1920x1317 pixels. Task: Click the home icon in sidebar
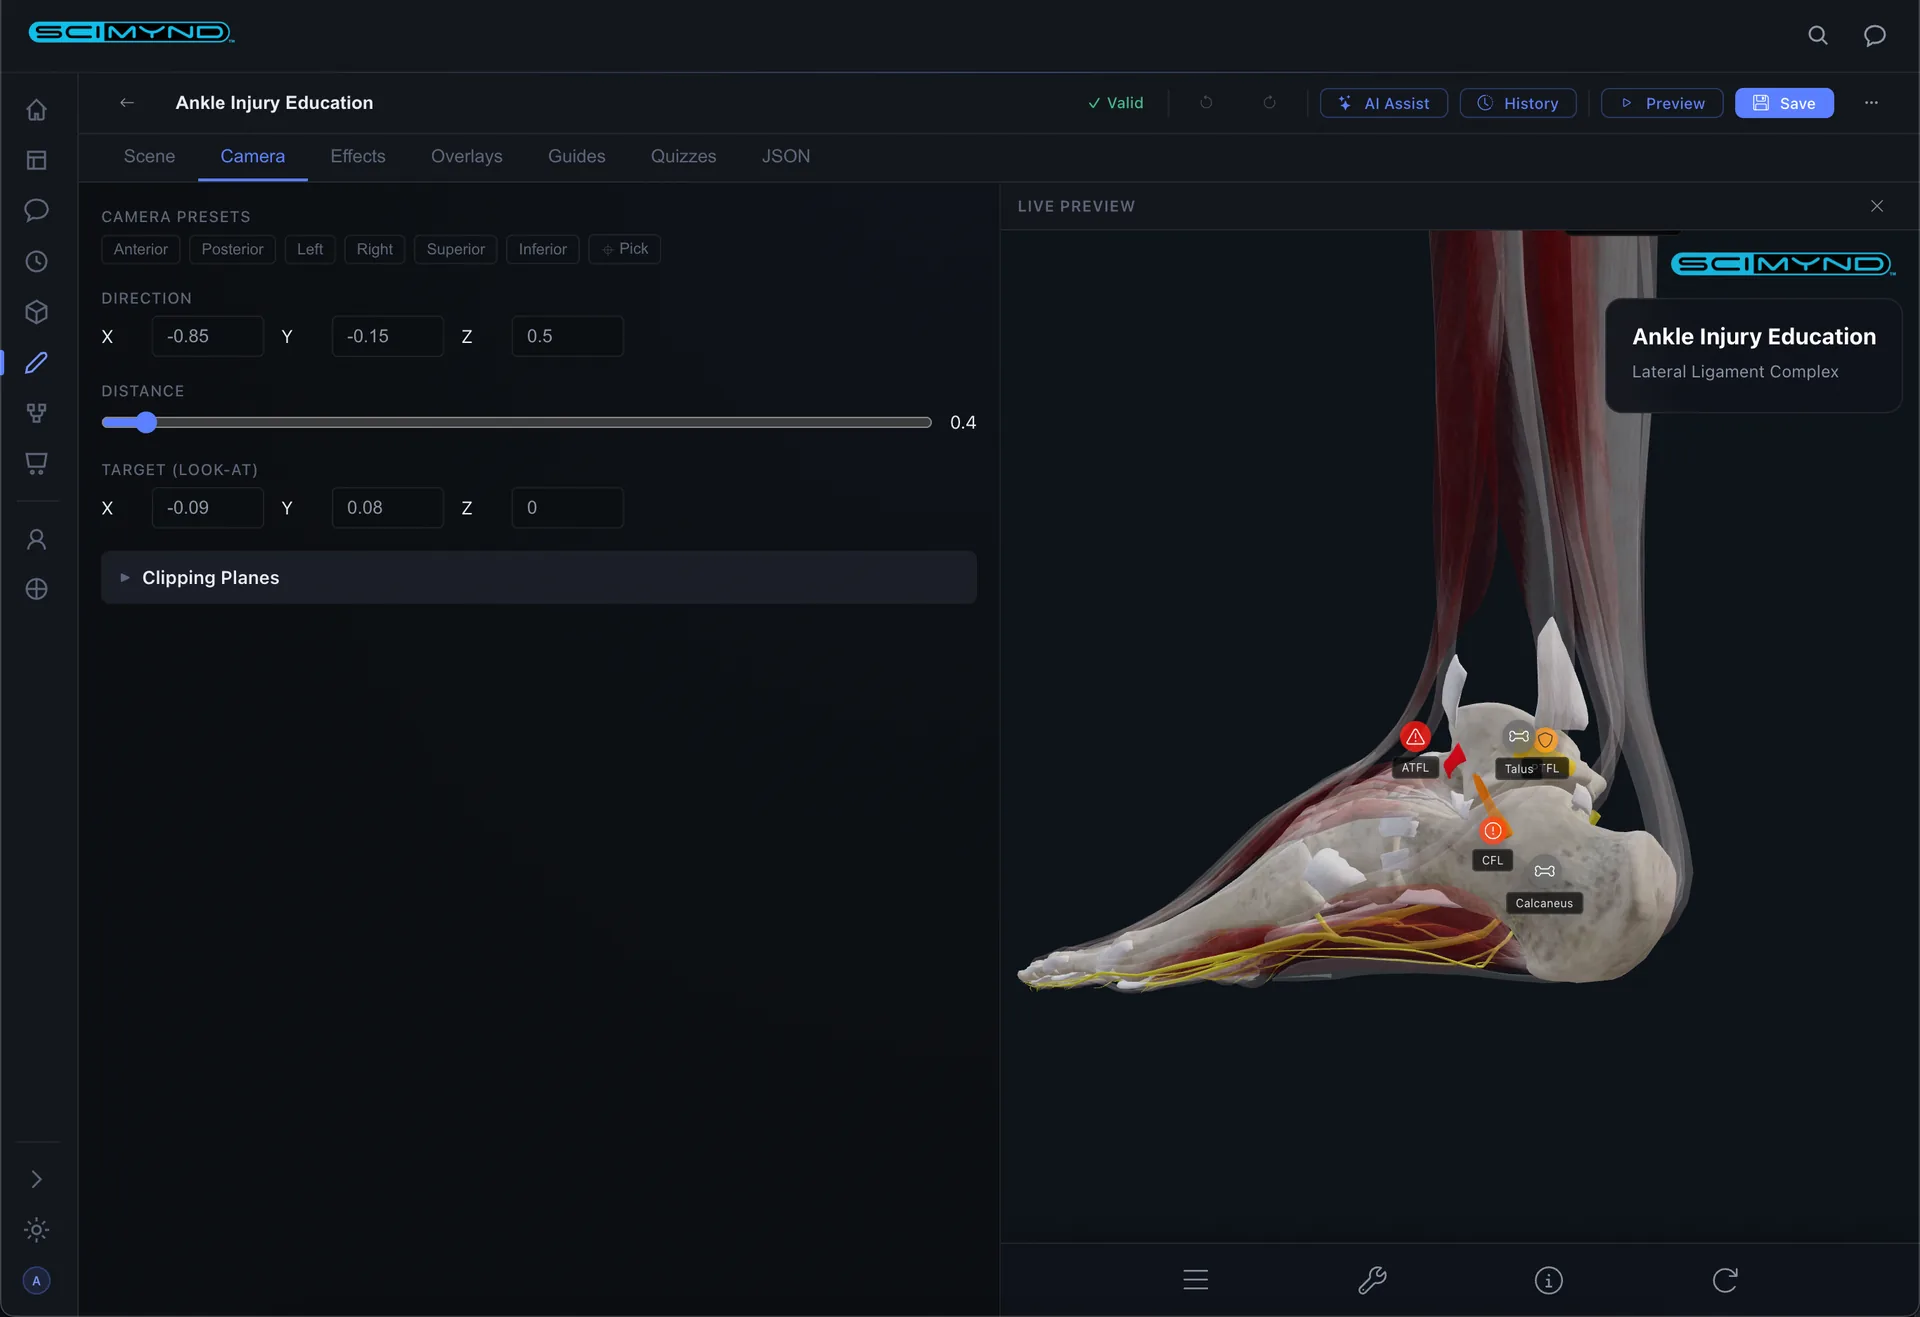tap(37, 110)
